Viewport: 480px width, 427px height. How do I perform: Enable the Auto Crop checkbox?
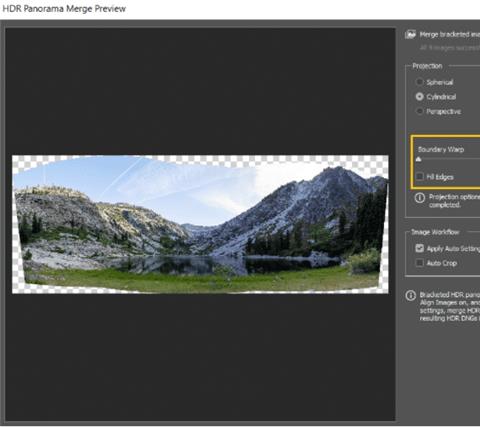click(420, 263)
